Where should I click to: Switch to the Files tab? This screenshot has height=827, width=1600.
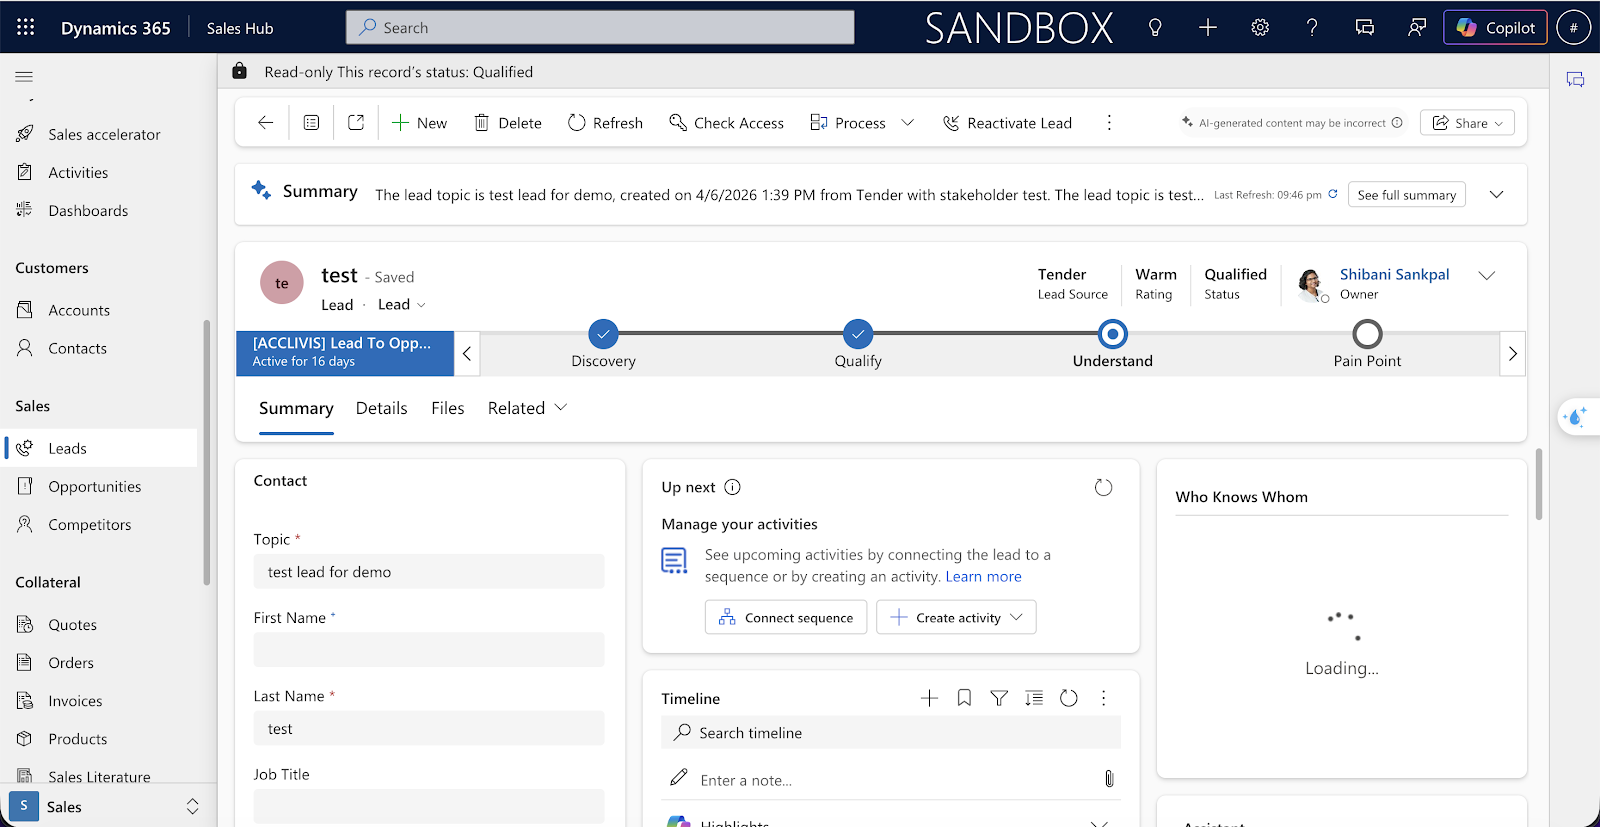pos(448,408)
